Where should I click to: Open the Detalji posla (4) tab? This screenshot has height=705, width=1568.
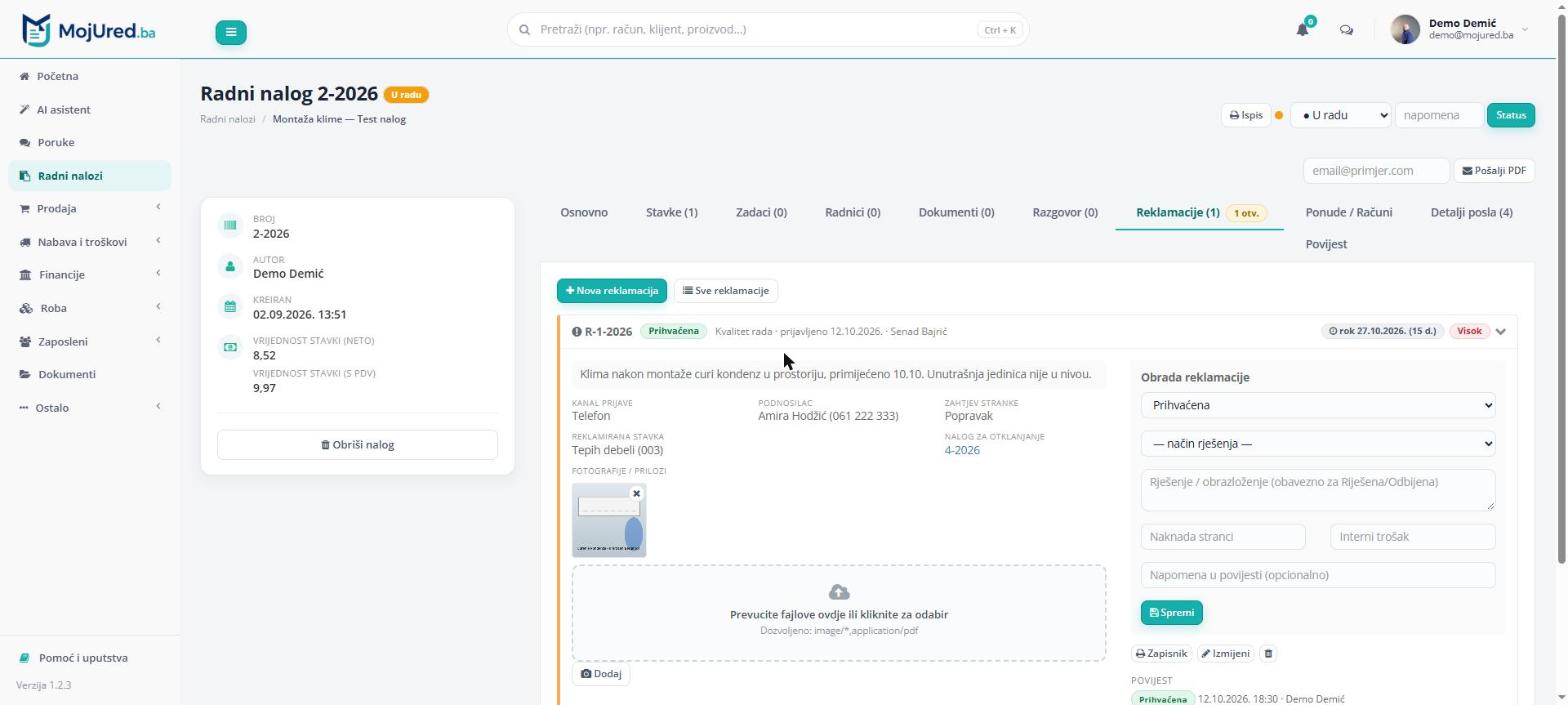click(x=1471, y=212)
